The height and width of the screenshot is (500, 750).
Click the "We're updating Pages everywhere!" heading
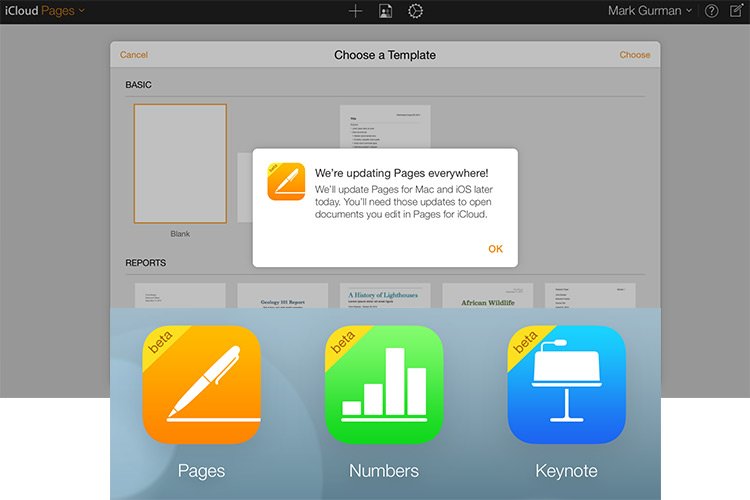(x=401, y=173)
